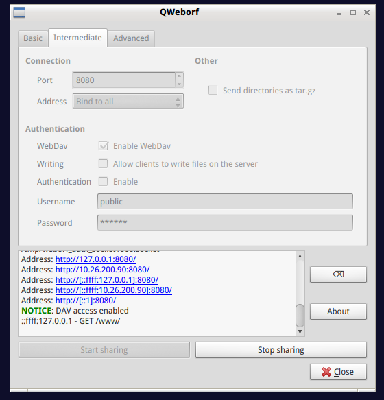Viewport: 384px width, 400px height.
Task: Check Allow clients to write files
Action: [103, 163]
